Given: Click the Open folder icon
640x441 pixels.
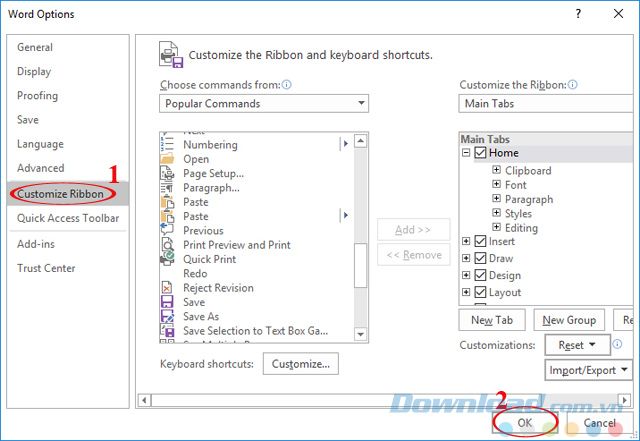Looking at the screenshot, I should [167, 159].
